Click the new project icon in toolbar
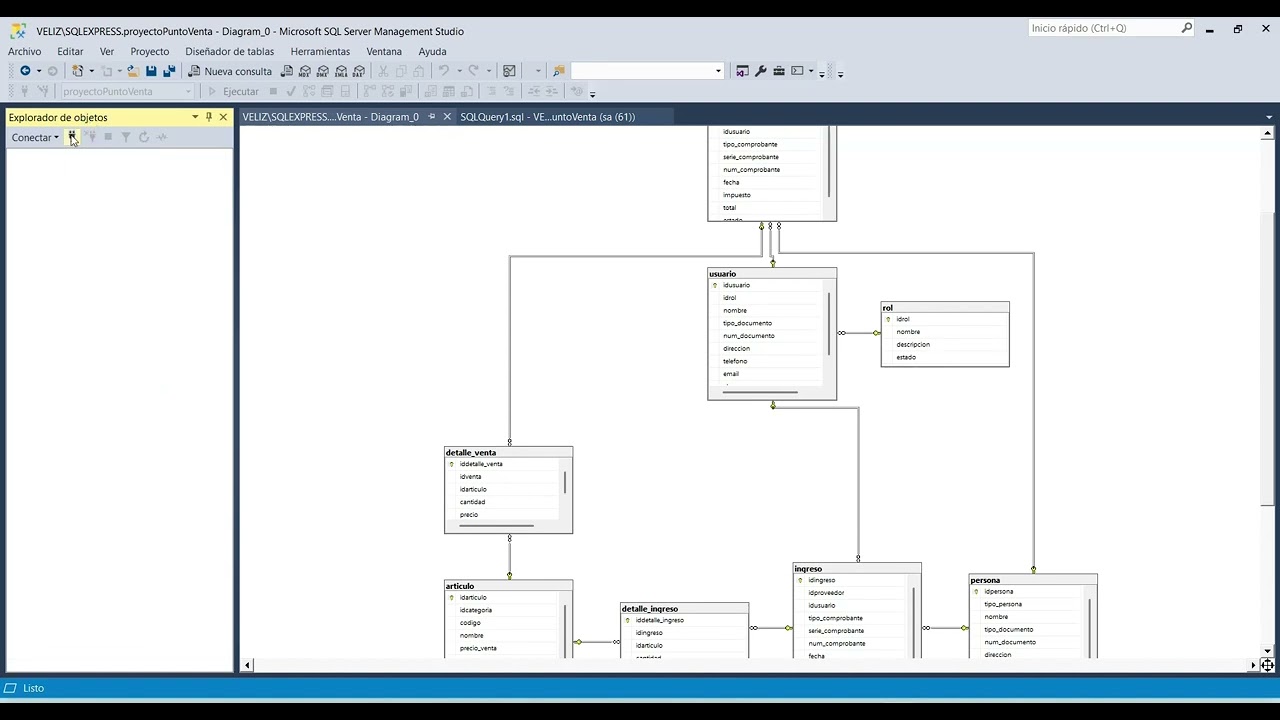 click(x=77, y=71)
